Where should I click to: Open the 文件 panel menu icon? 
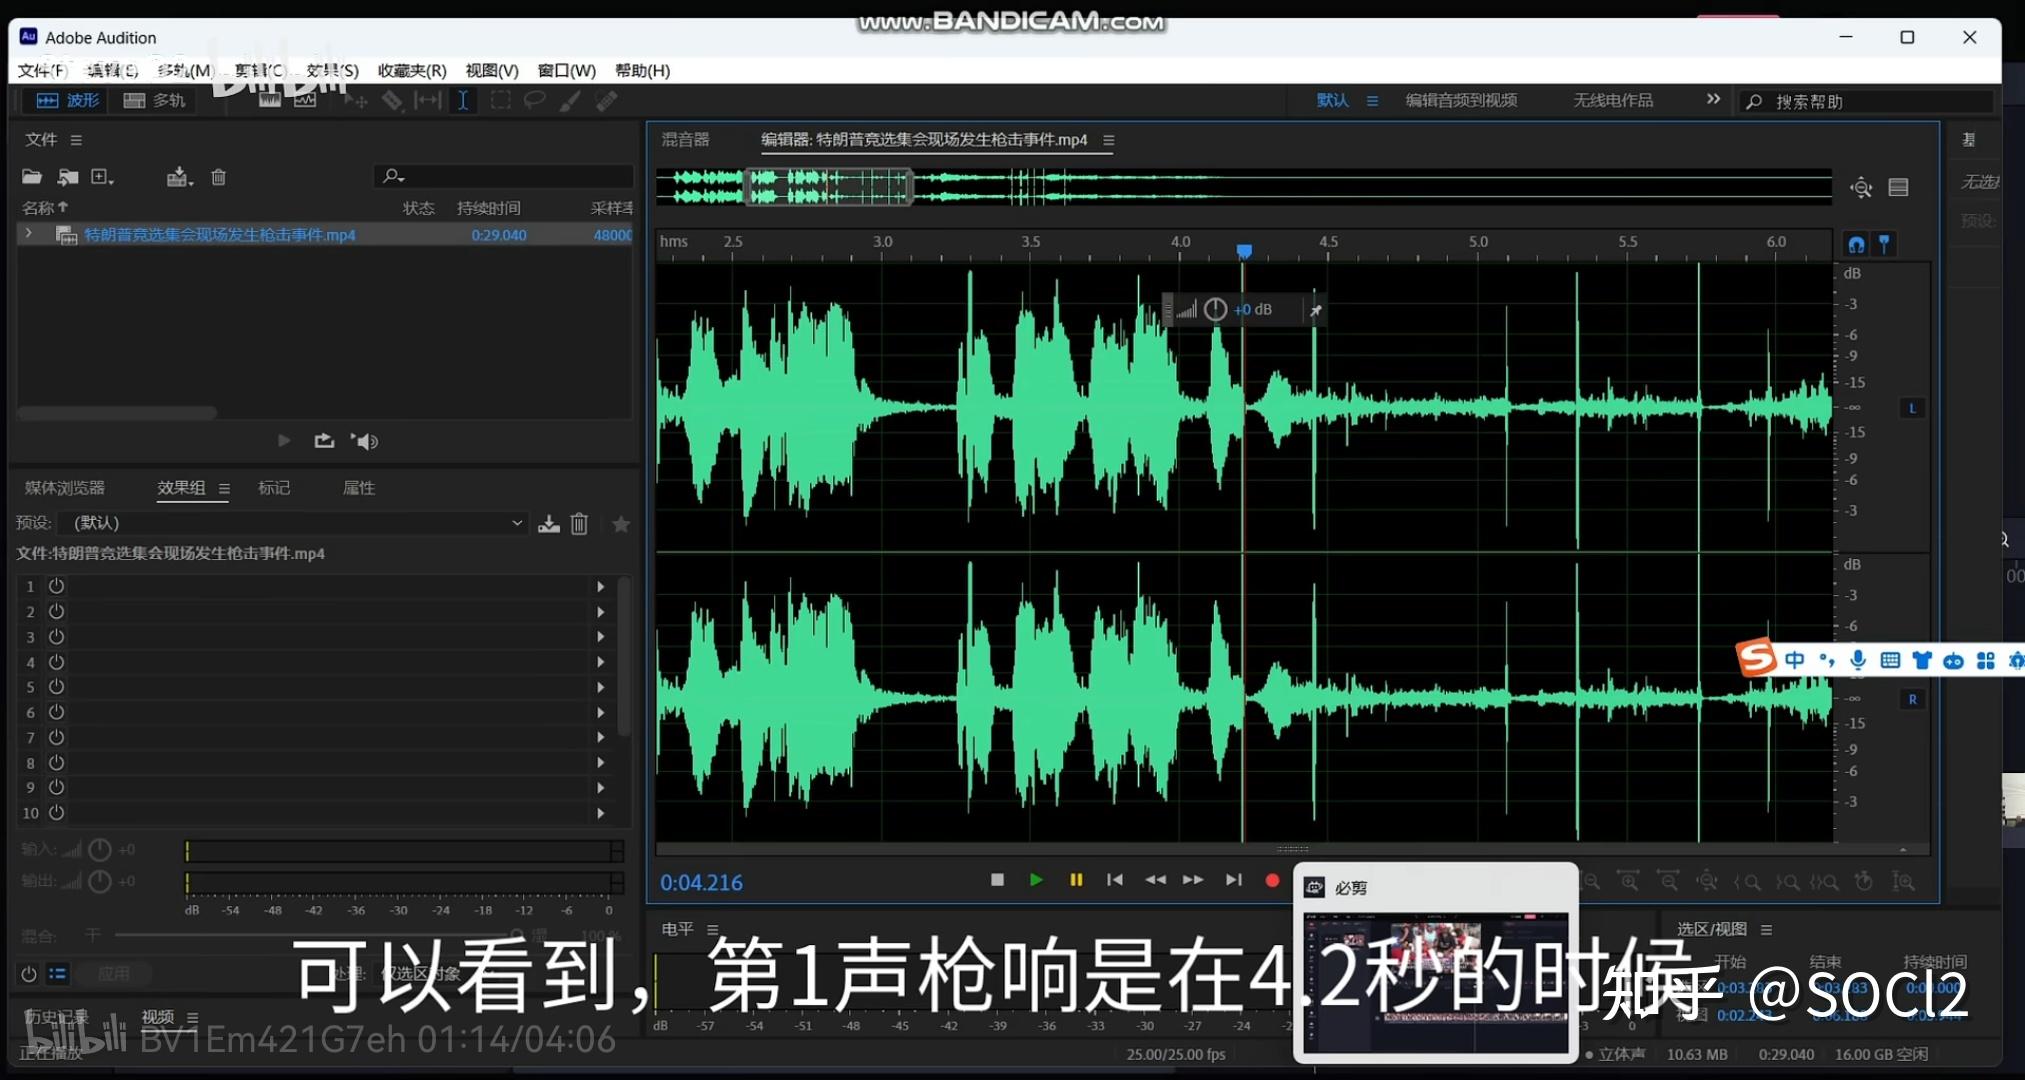(76, 140)
